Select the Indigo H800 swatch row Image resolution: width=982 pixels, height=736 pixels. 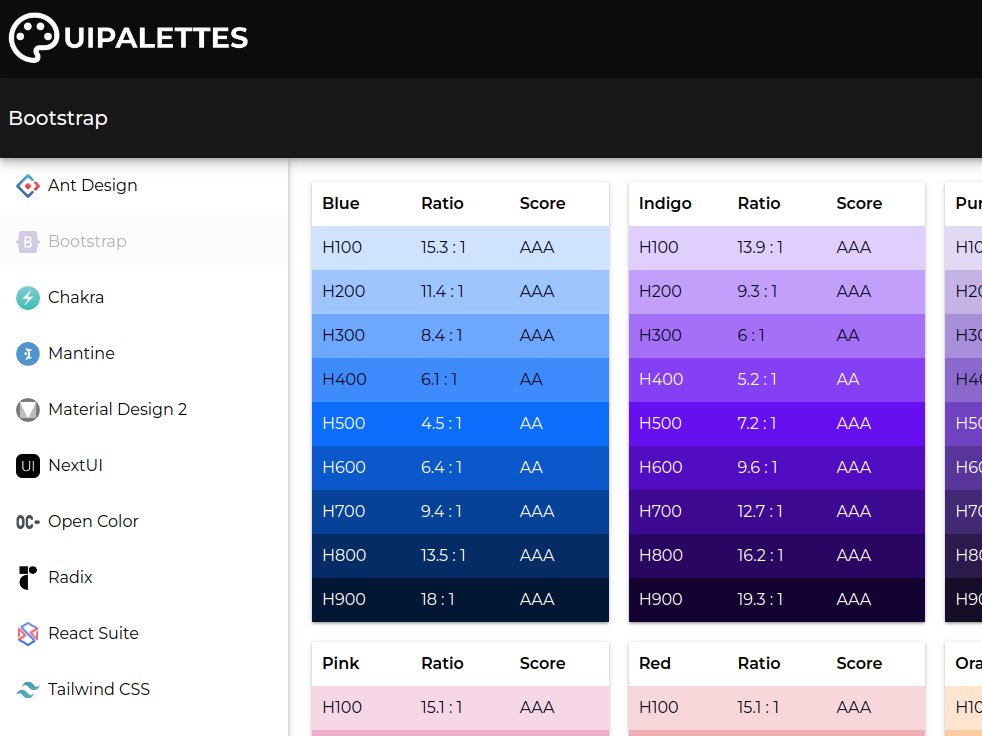coord(777,556)
